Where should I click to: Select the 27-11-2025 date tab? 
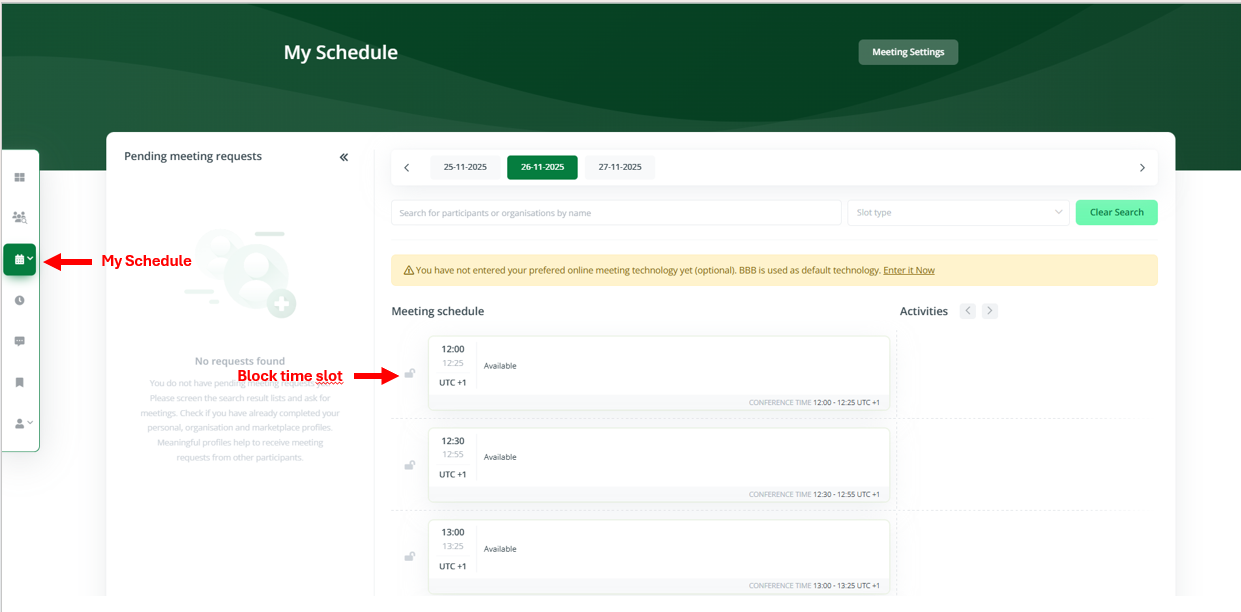[x=620, y=167]
